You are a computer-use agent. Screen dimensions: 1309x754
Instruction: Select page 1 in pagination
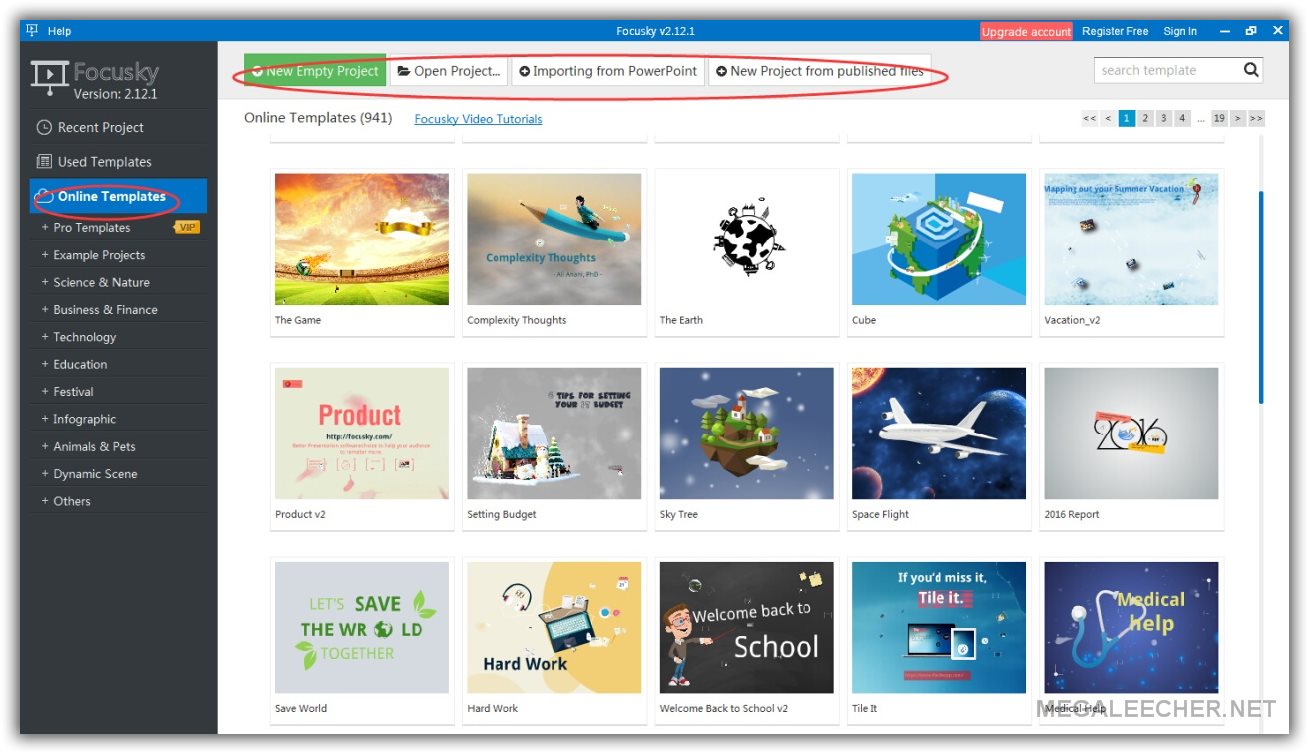[x=1127, y=118]
